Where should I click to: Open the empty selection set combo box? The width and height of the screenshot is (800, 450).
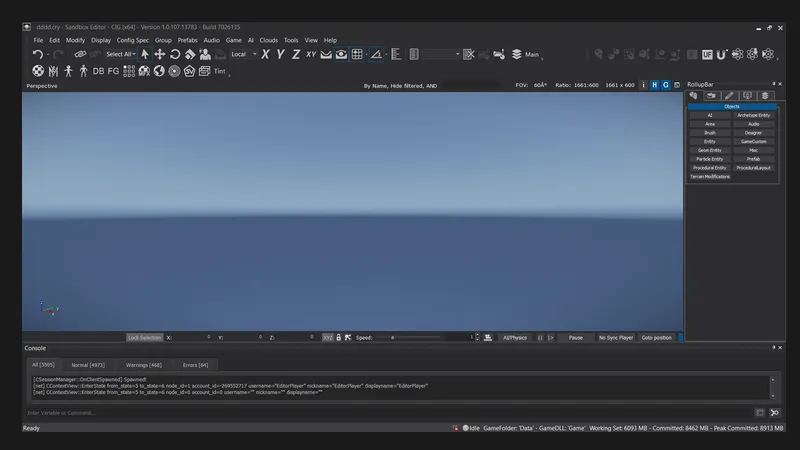tap(441, 54)
